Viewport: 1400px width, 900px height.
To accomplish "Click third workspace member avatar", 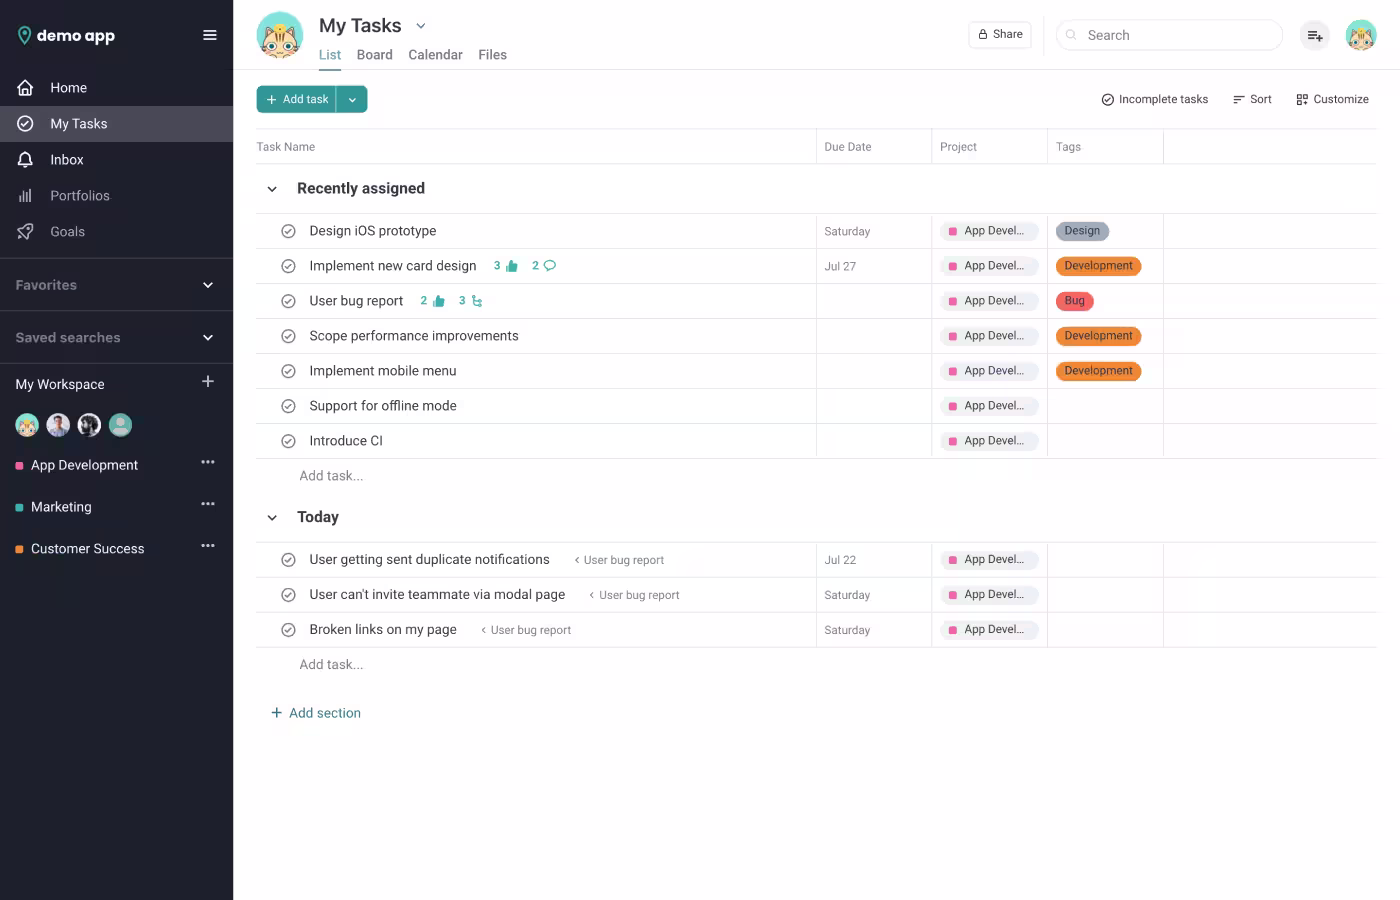I will (89, 425).
